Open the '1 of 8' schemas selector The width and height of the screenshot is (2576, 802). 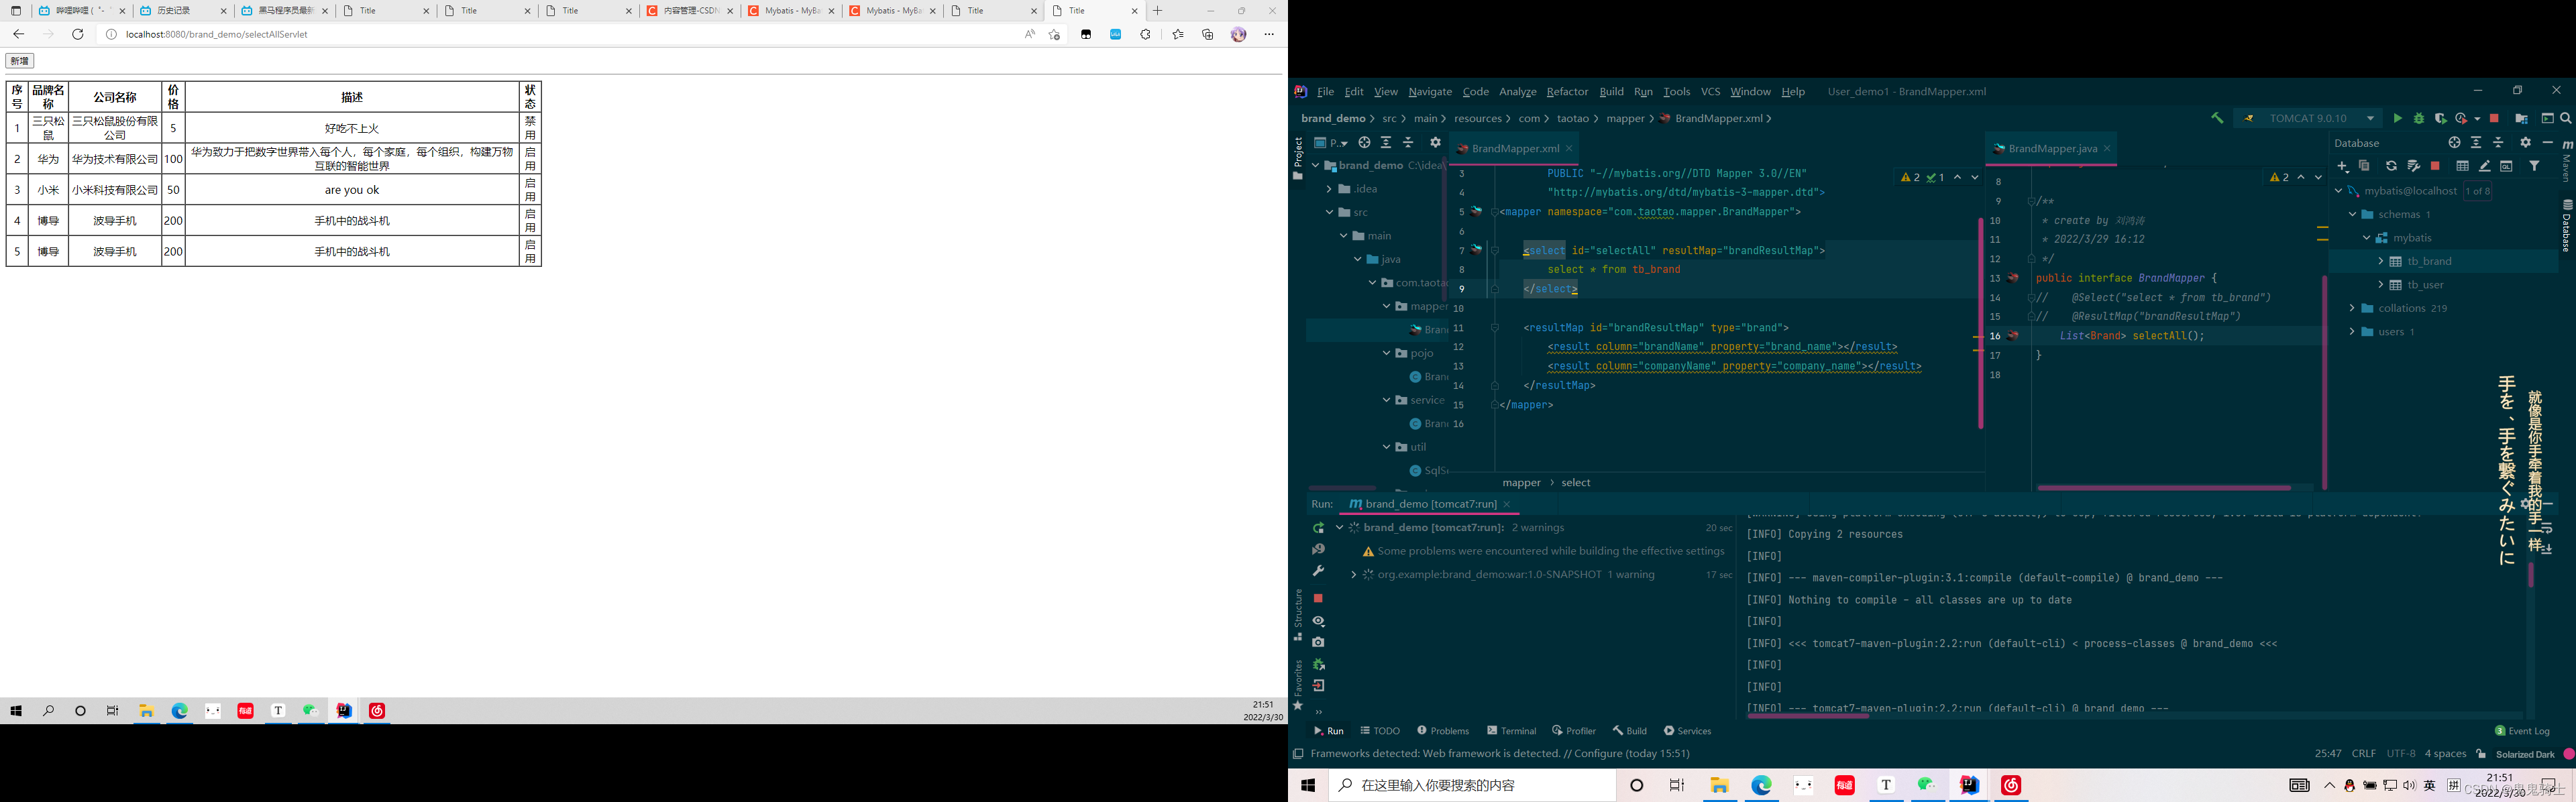[x=2477, y=191]
